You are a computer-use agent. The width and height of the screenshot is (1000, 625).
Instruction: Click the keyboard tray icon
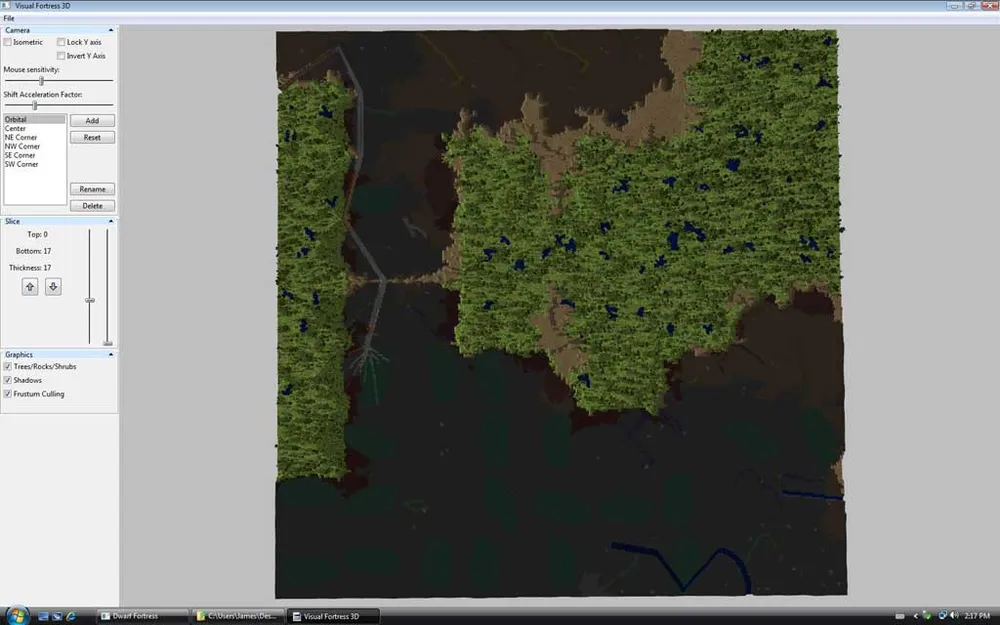tap(900, 616)
